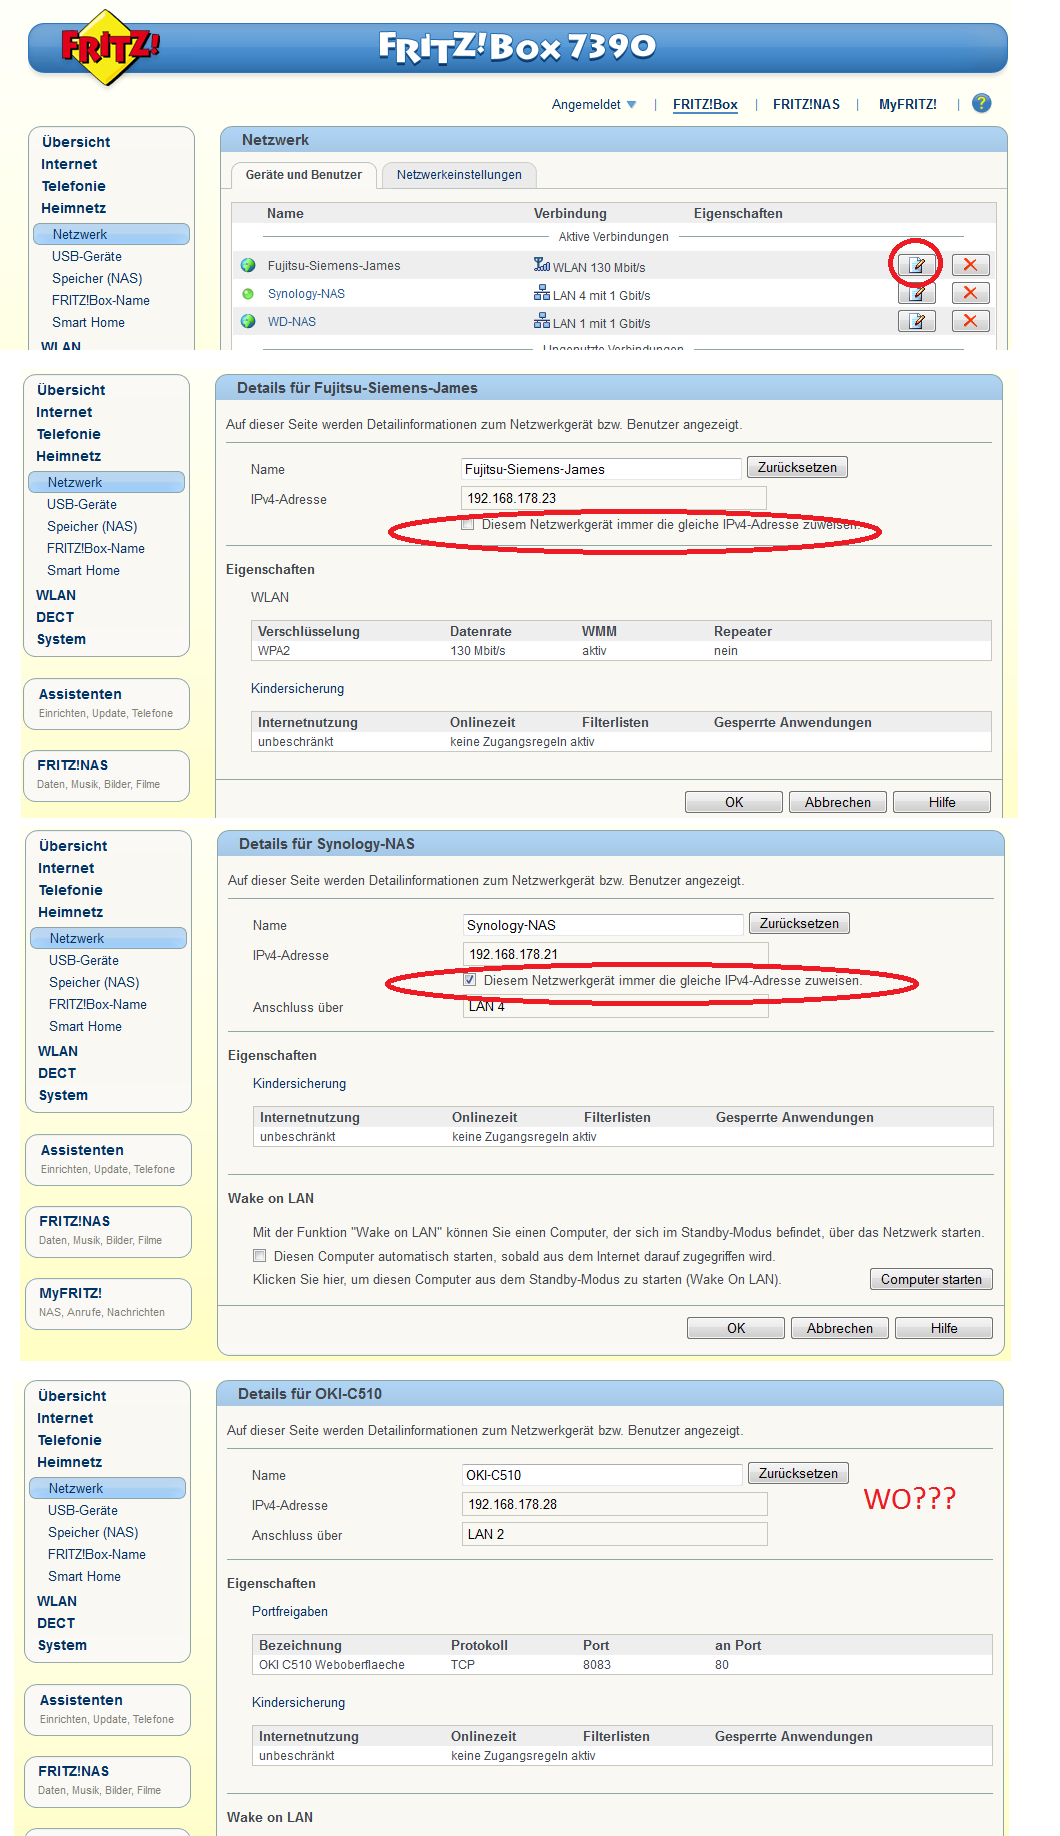Open the Angemeldet dropdown menu
The height and width of the screenshot is (1836, 1060).
pyautogui.click(x=594, y=104)
